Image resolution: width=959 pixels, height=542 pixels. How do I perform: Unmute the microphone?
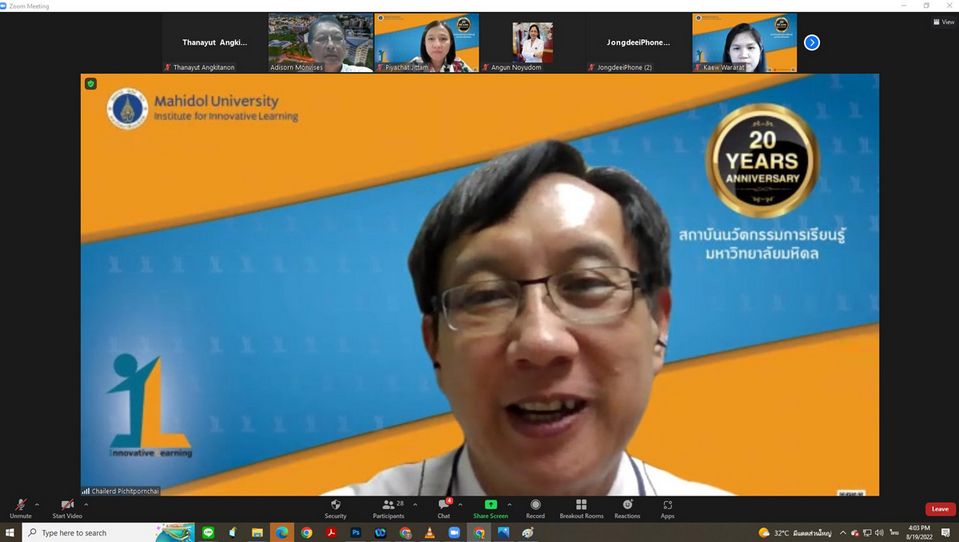pyautogui.click(x=20, y=508)
